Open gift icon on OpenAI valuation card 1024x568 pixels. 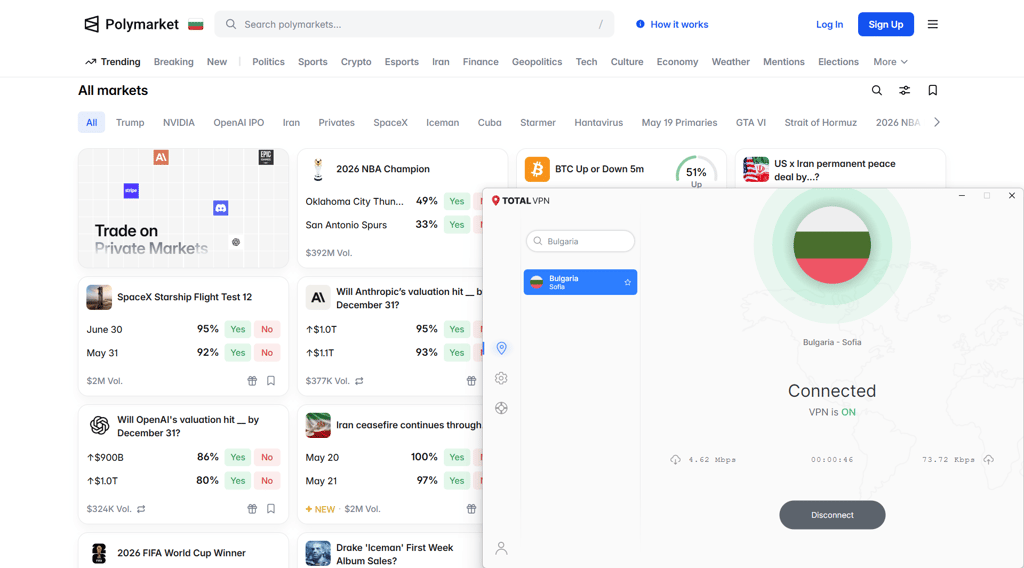[x=252, y=509]
